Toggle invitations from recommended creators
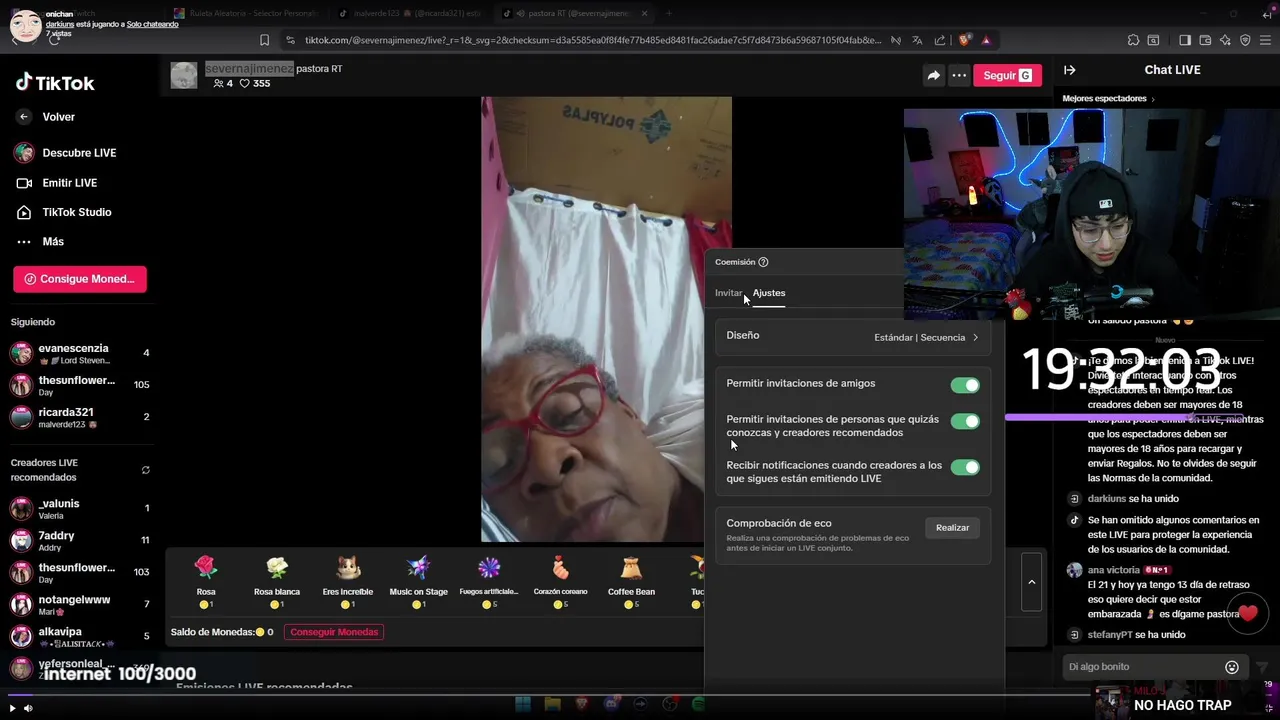The height and width of the screenshot is (720, 1280). 965,421
